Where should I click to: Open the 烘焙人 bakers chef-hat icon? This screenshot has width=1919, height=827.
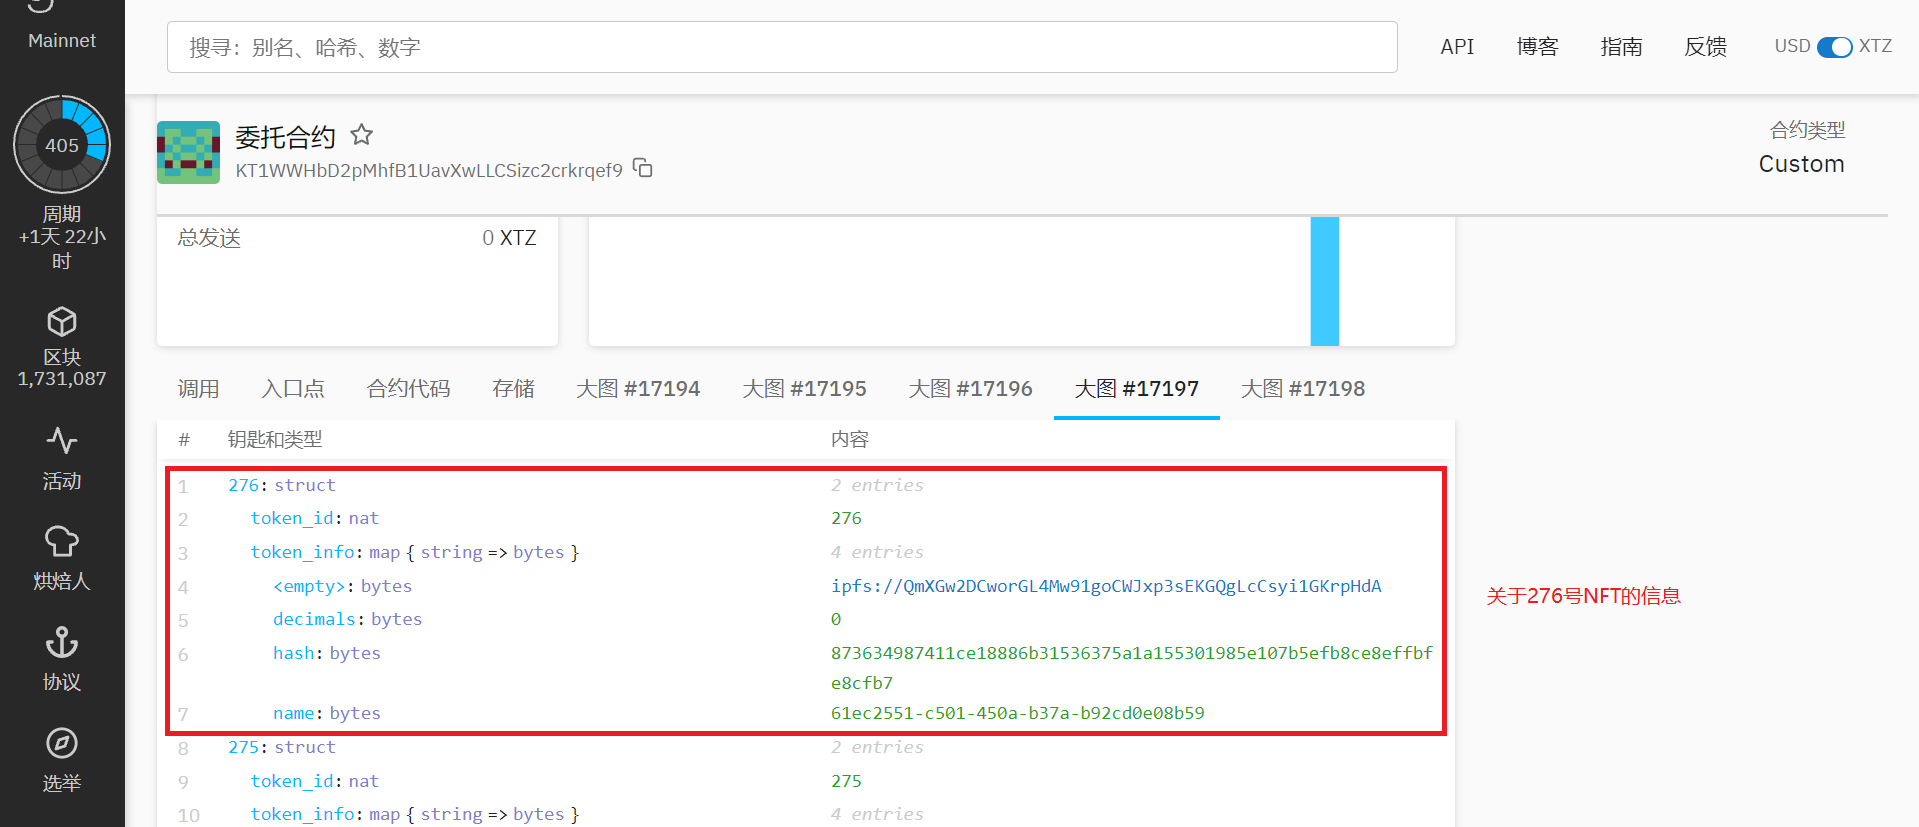(62, 541)
